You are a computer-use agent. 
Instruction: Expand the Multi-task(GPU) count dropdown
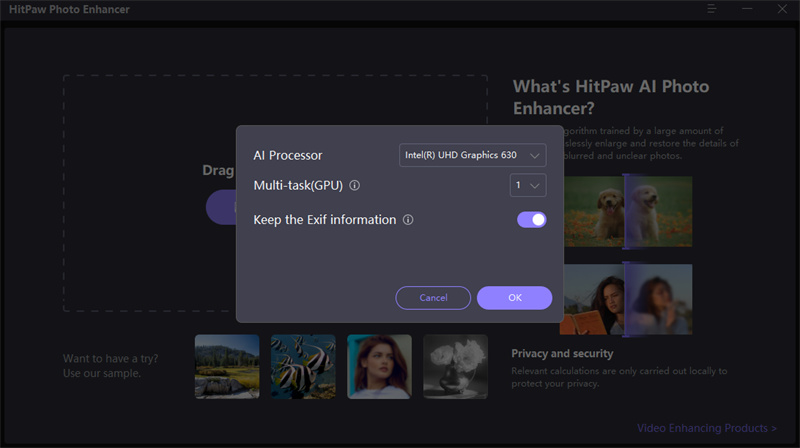[528, 185]
